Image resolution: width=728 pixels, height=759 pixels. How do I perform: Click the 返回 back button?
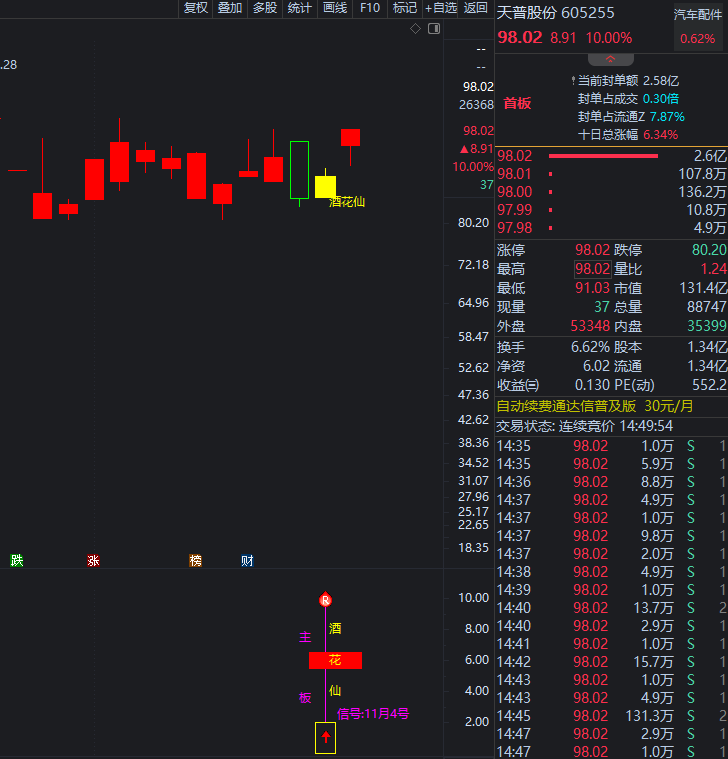click(x=476, y=8)
